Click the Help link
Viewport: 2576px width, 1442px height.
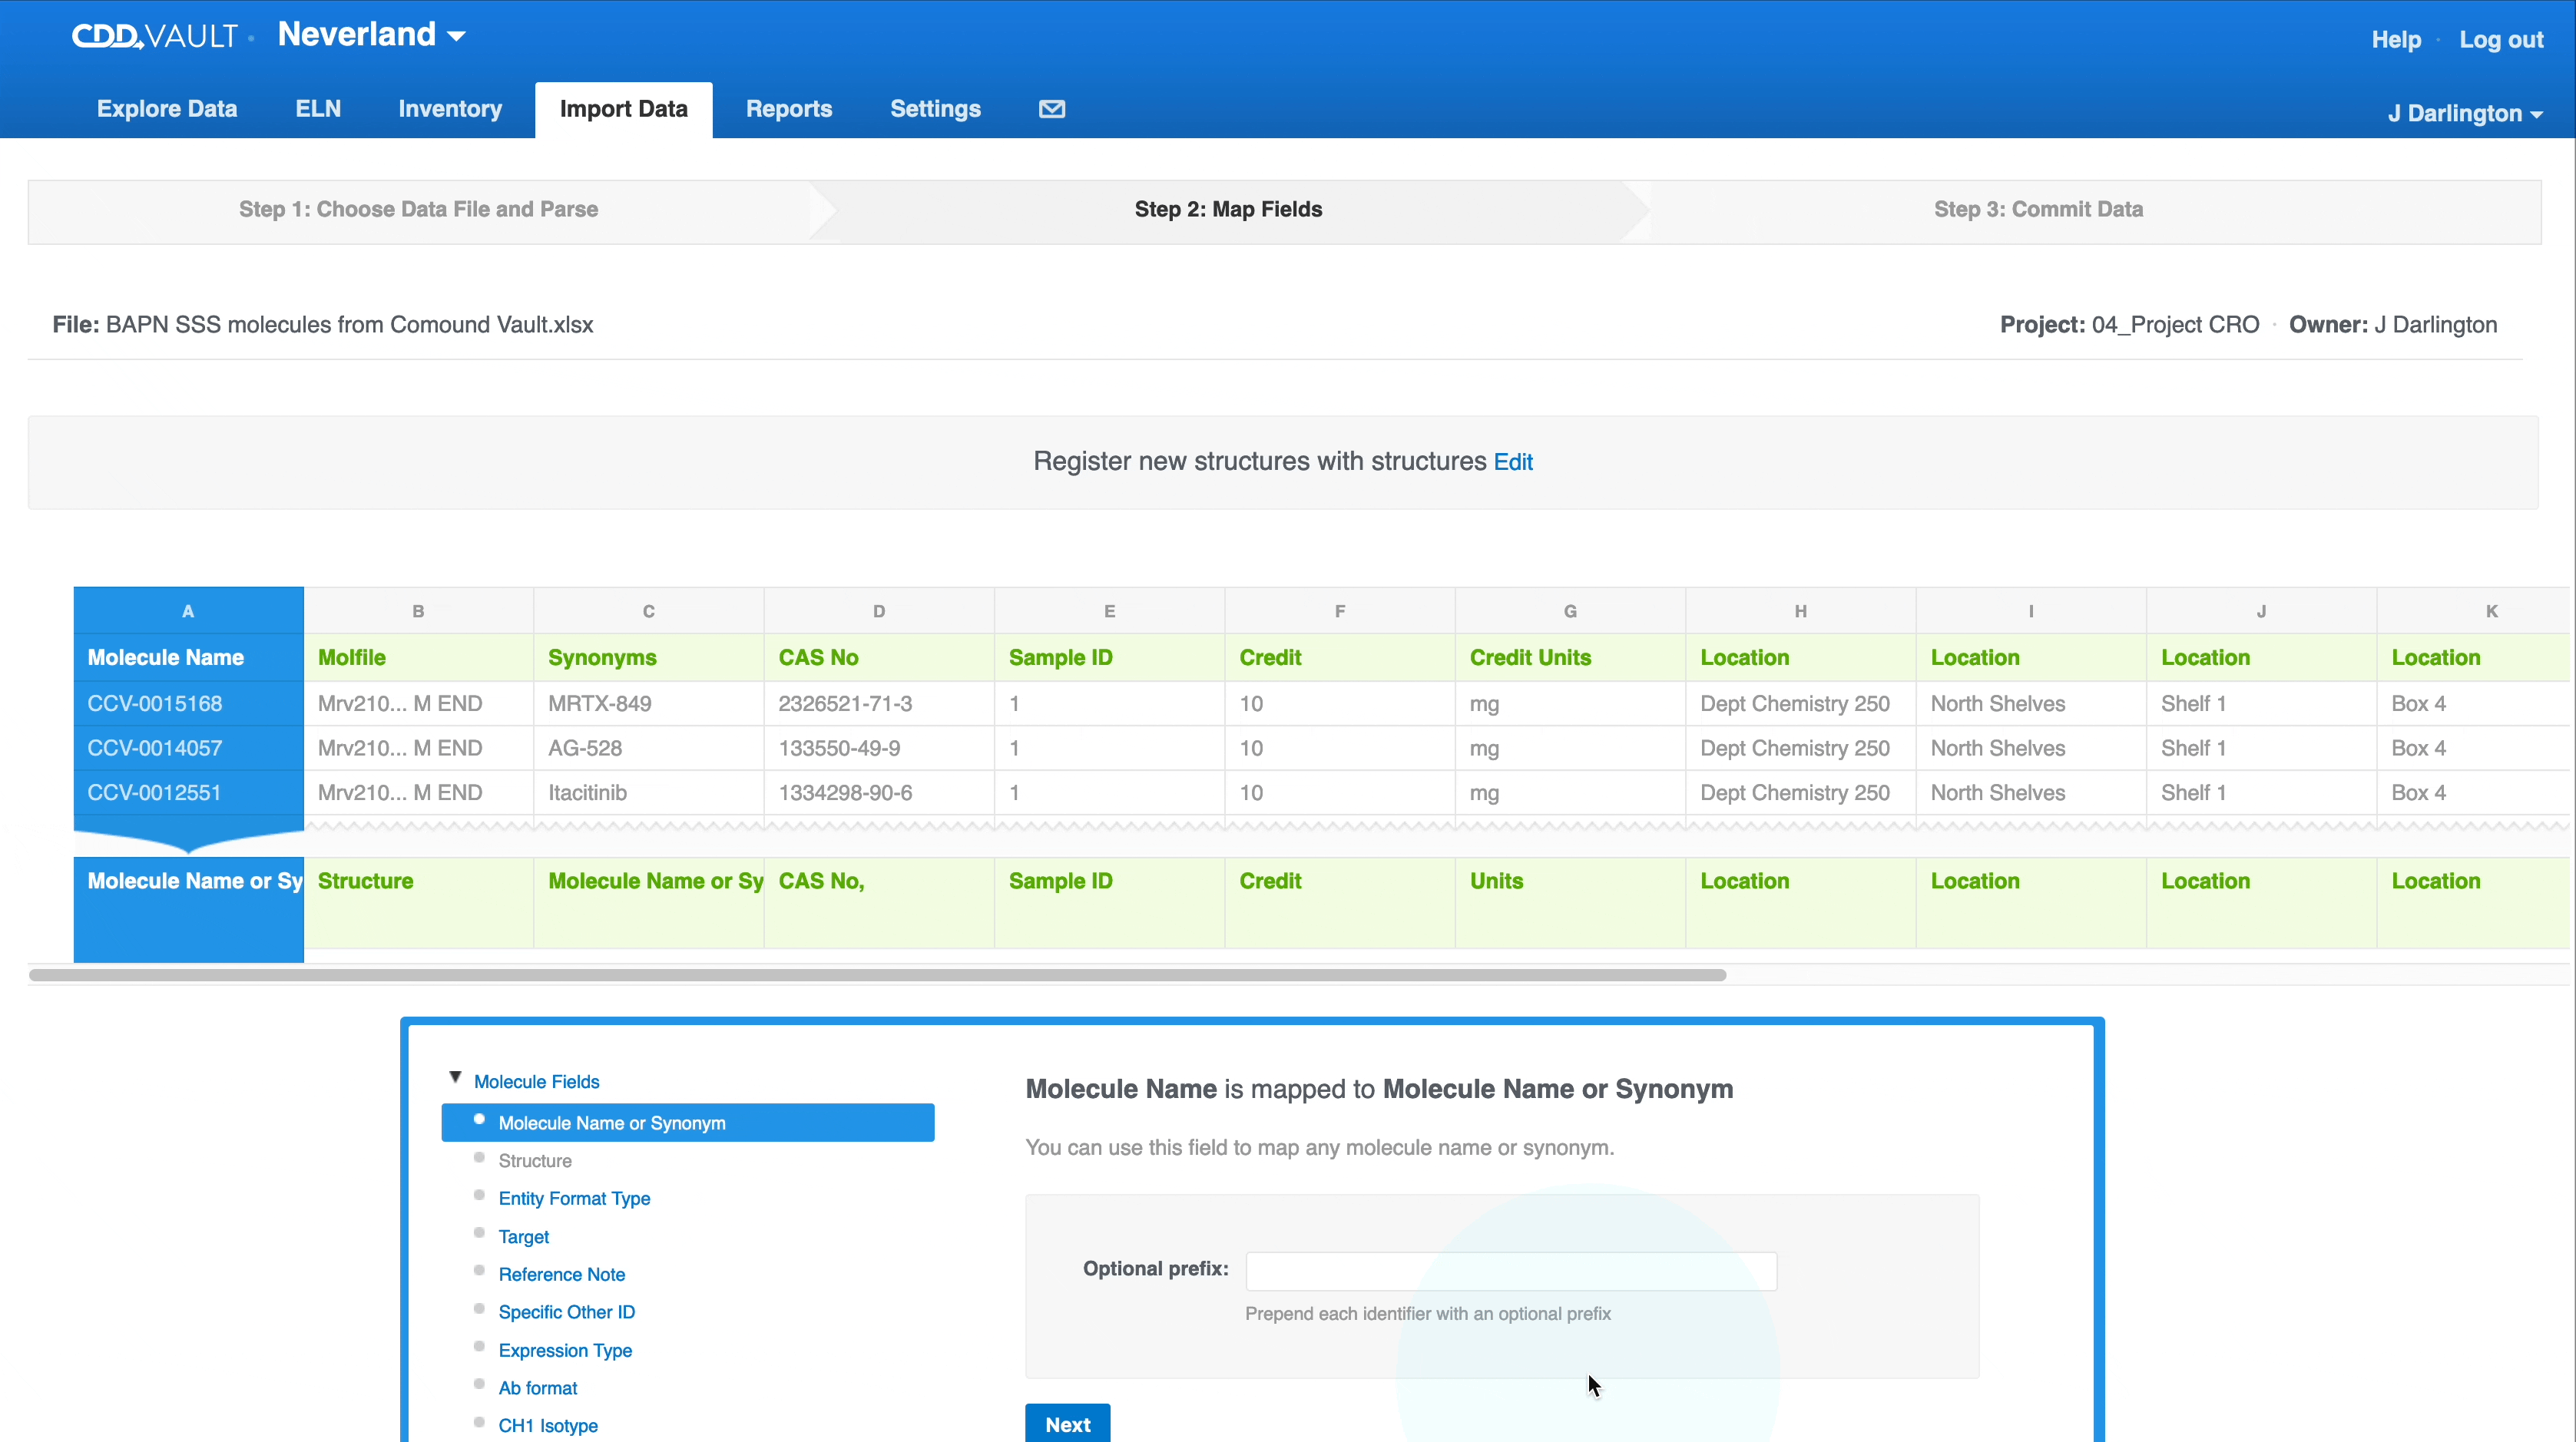pyautogui.click(x=2396, y=40)
